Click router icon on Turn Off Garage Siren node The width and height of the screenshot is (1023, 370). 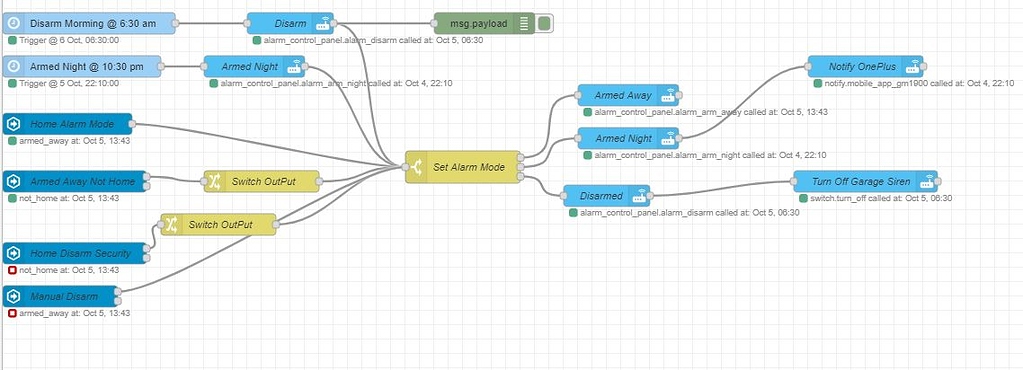927,181
